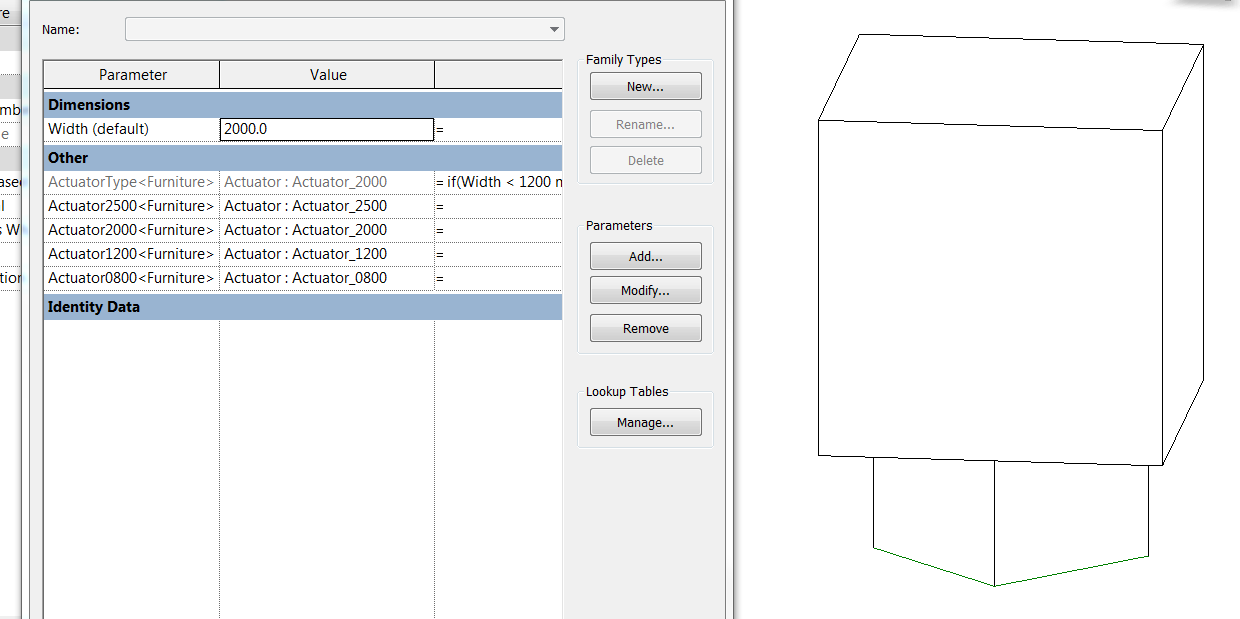Click Remove in the Parameters section
This screenshot has height=619, width=1240.
(x=645, y=327)
